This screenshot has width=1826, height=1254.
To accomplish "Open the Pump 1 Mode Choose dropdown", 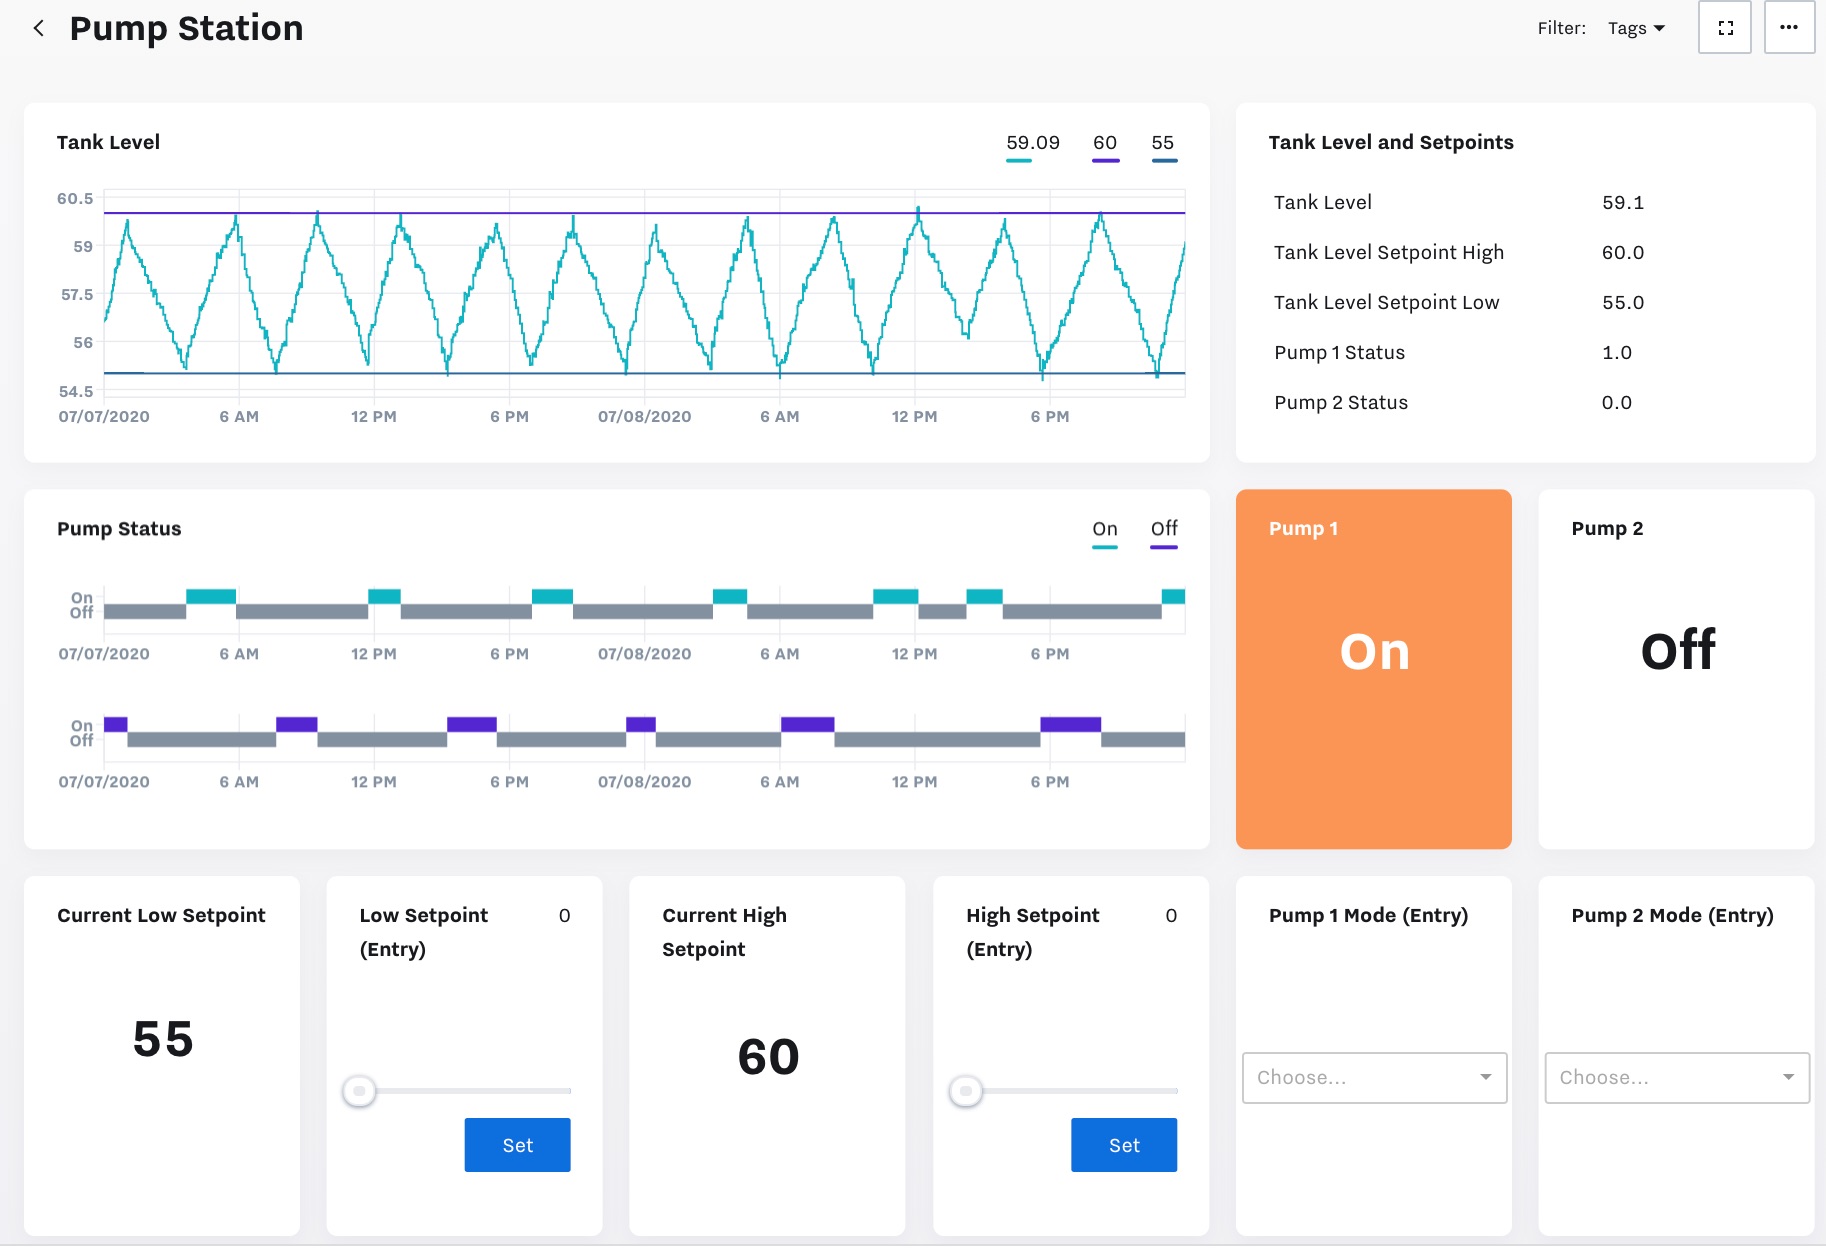I will coord(1374,1077).
